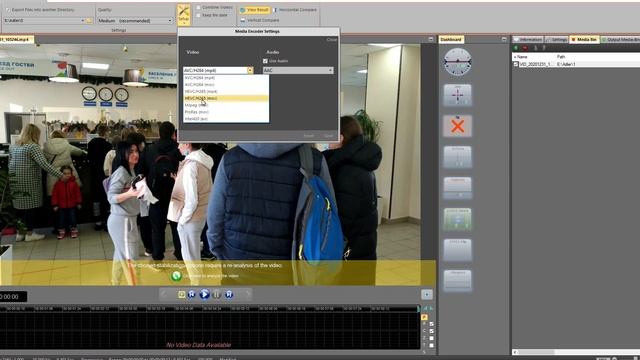
Task: Click the timeline ruler timecode strip
Action: tap(209, 309)
